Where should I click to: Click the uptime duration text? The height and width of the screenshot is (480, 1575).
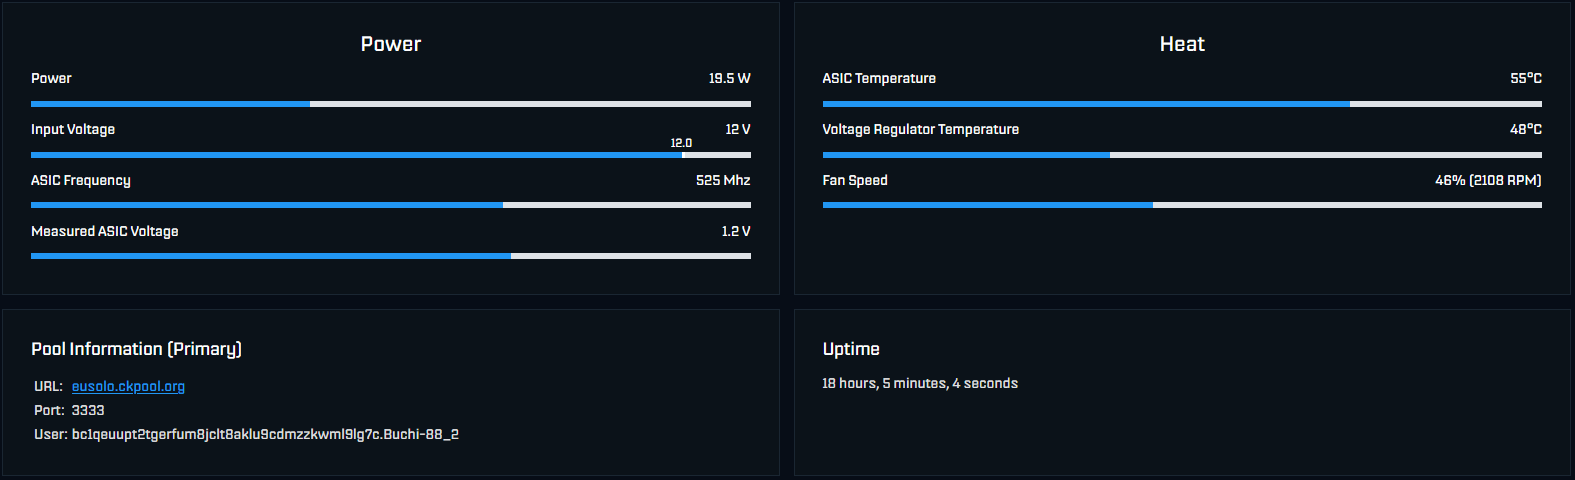pyautogui.click(x=920, y=383)
